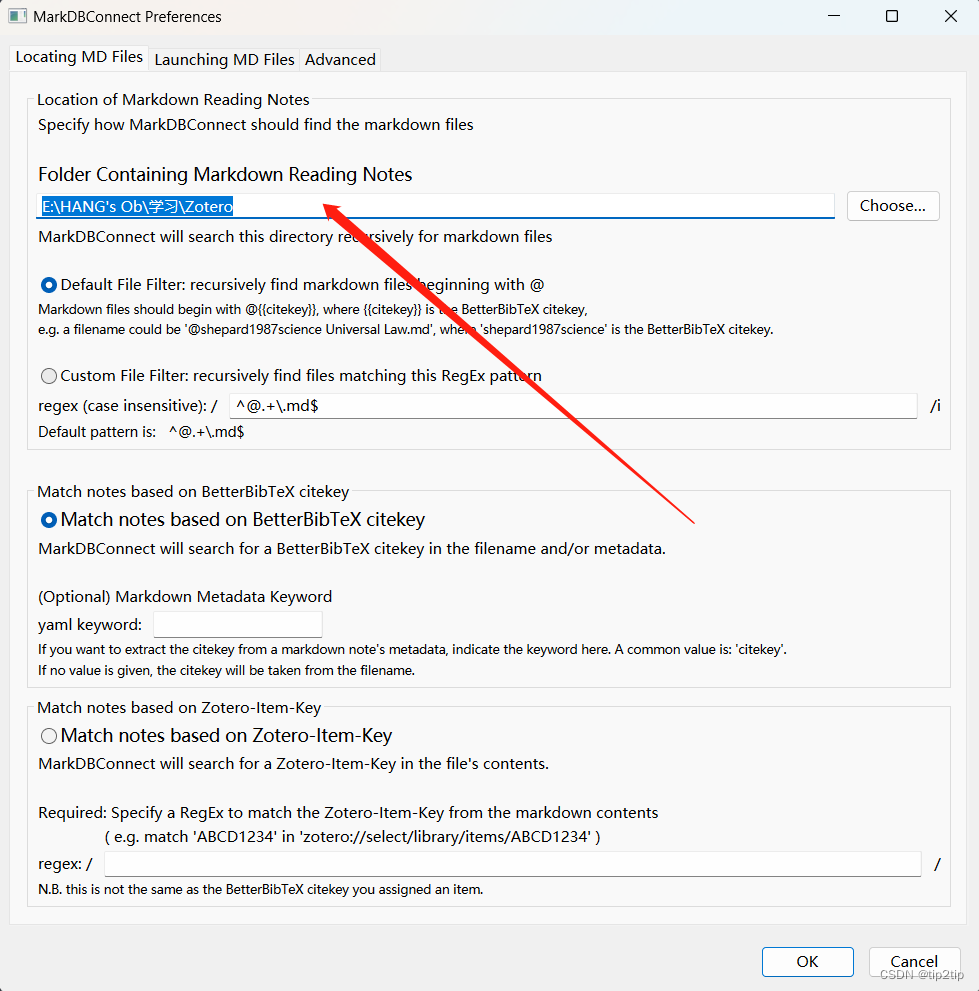Click the case insensitive regex field
979x991 pixels.
573,406
